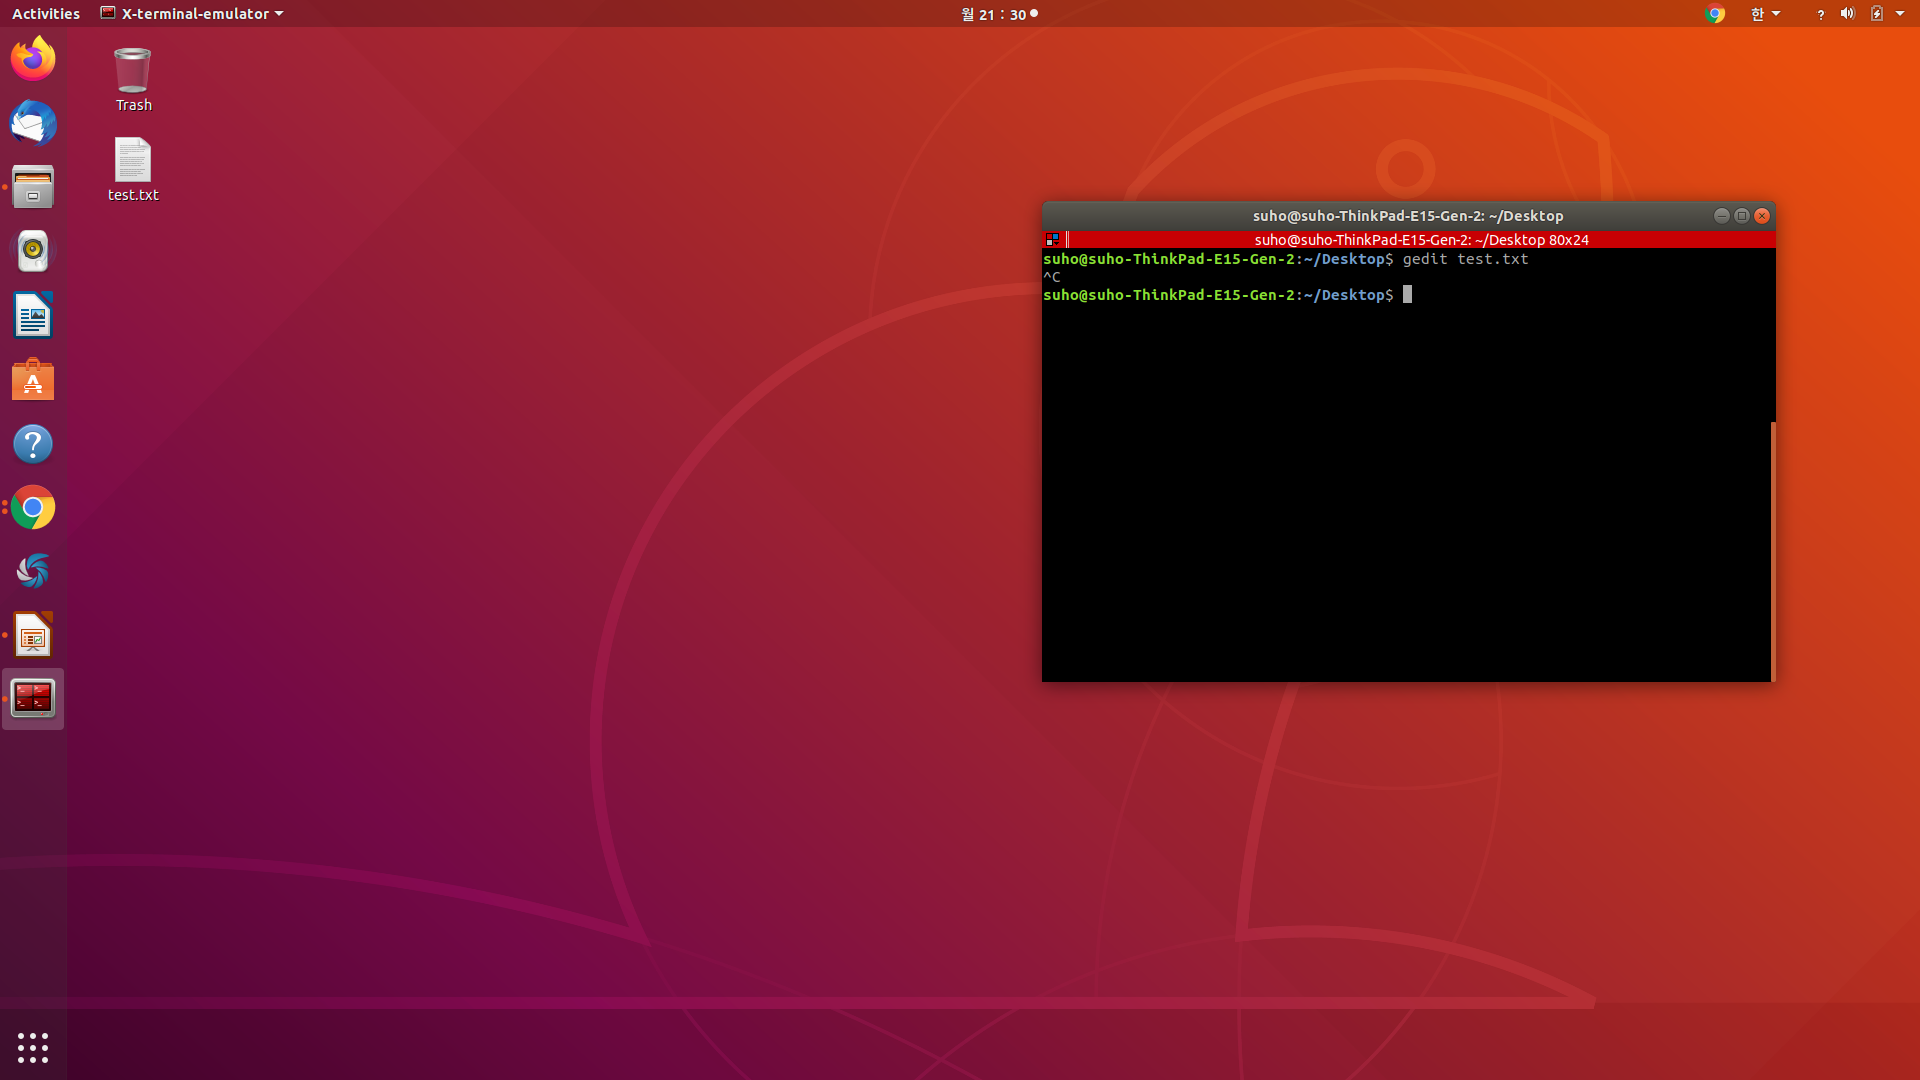Image resolution: width=1920 pixels, height=1080 pixels.
Task: Click the terminal window header bar title
Action: pyautogui.click(x=1407, y=216)
